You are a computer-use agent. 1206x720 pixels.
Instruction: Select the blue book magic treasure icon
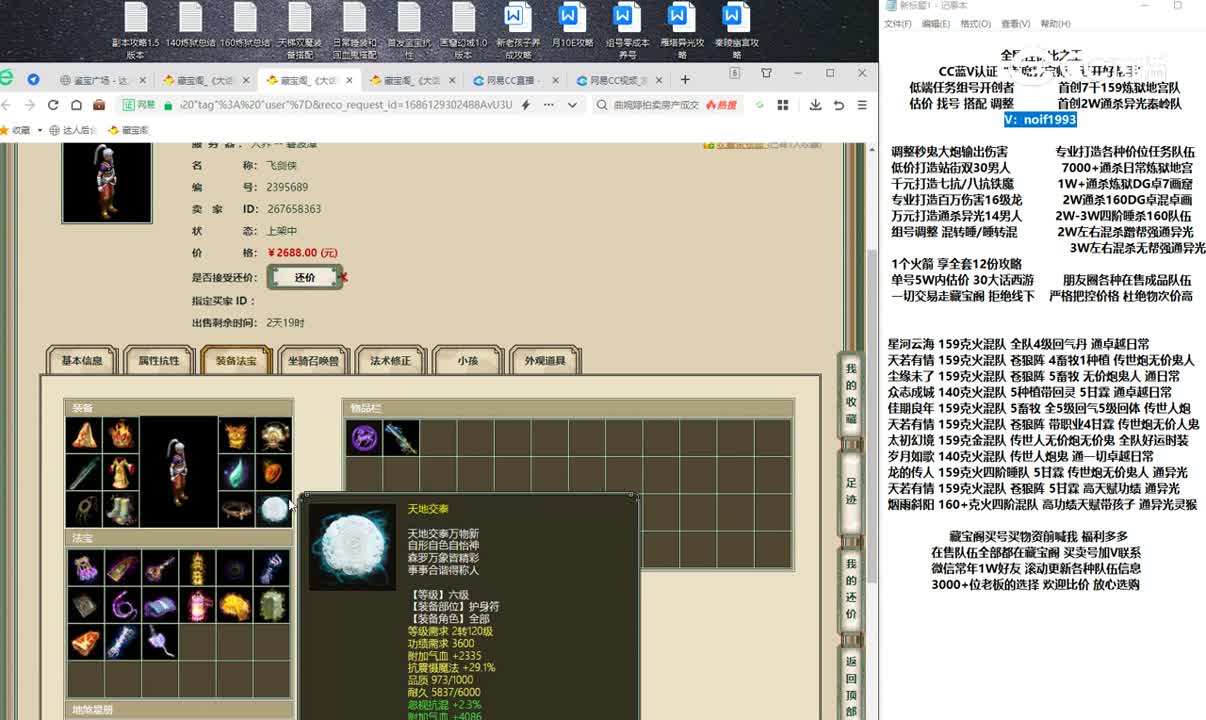pyautogui.click(x=160, y=605)
